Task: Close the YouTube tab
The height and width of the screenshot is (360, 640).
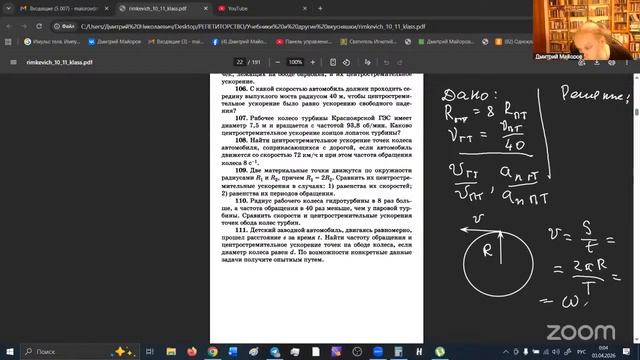Action: pyautogui.click(x=304, y=8)
